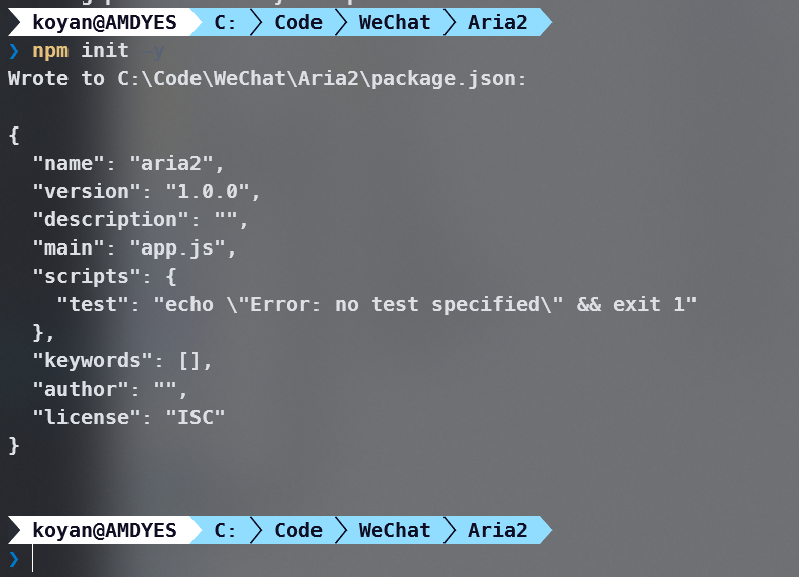The width and height of the screenshot is (799, 577).
Task: Click the npm command word
Action: pyautogui.click(x=50, y=51)
